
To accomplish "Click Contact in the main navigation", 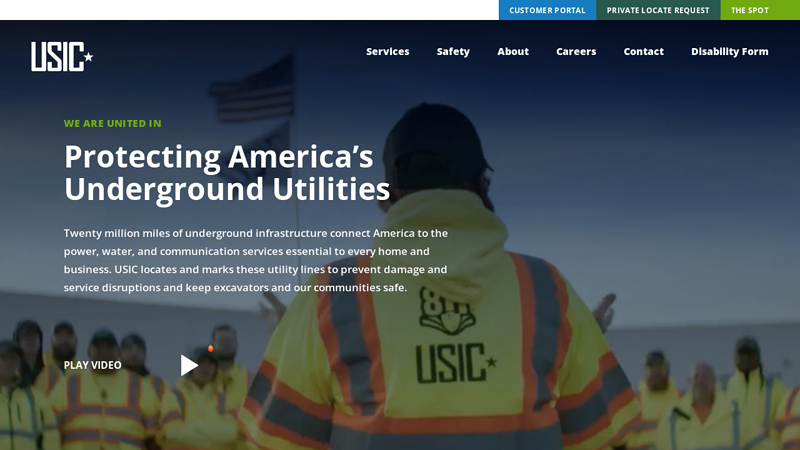I will 643,52.
